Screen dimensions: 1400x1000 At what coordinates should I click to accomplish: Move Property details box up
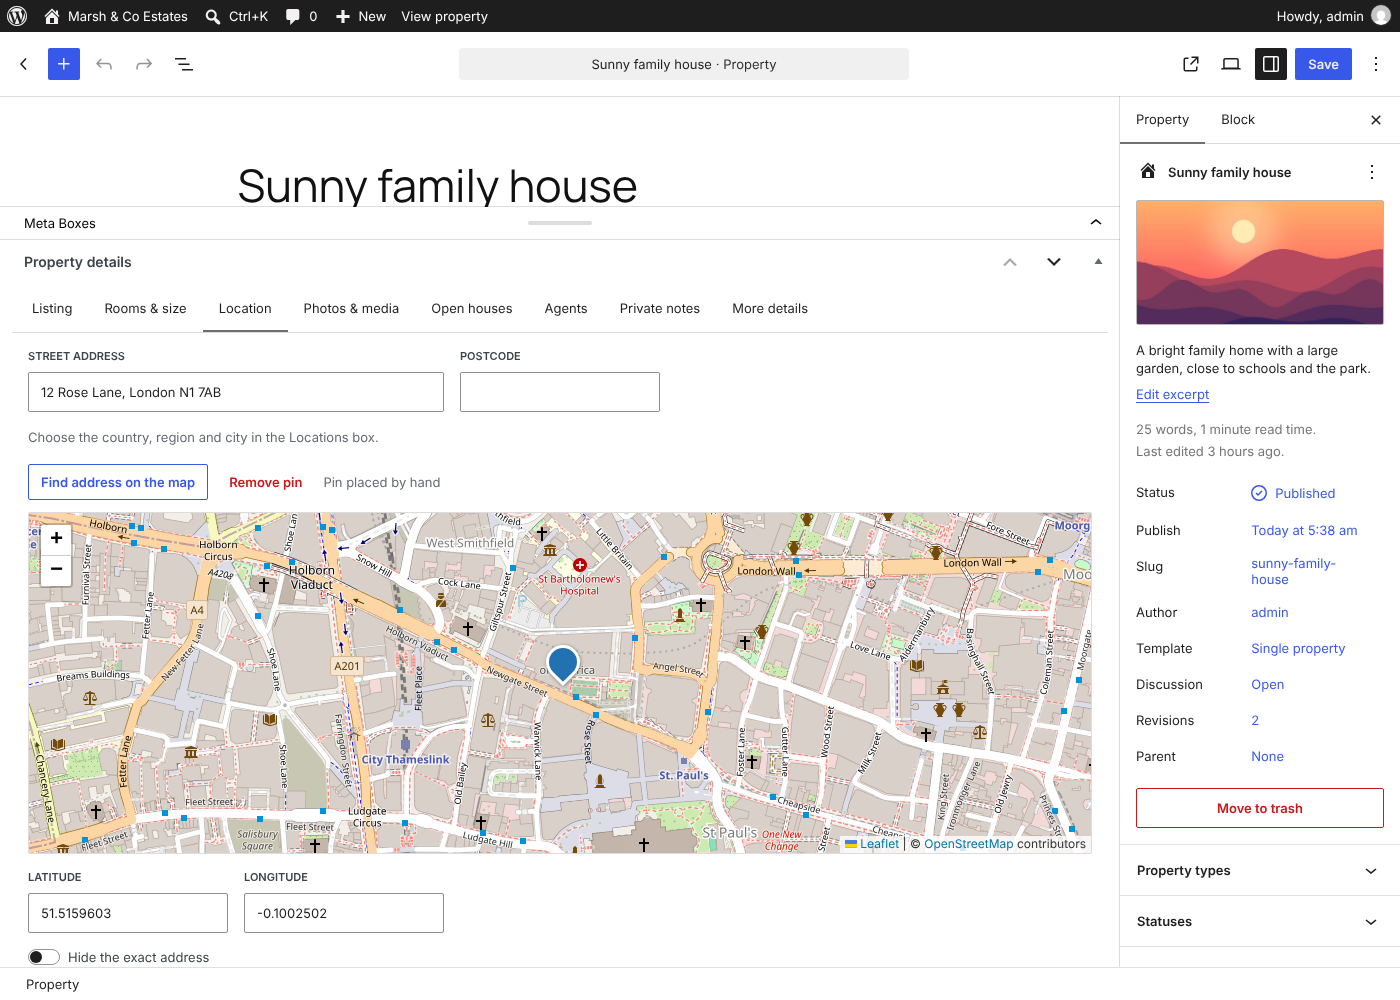pyautogui.click(x=1010, y=262)
